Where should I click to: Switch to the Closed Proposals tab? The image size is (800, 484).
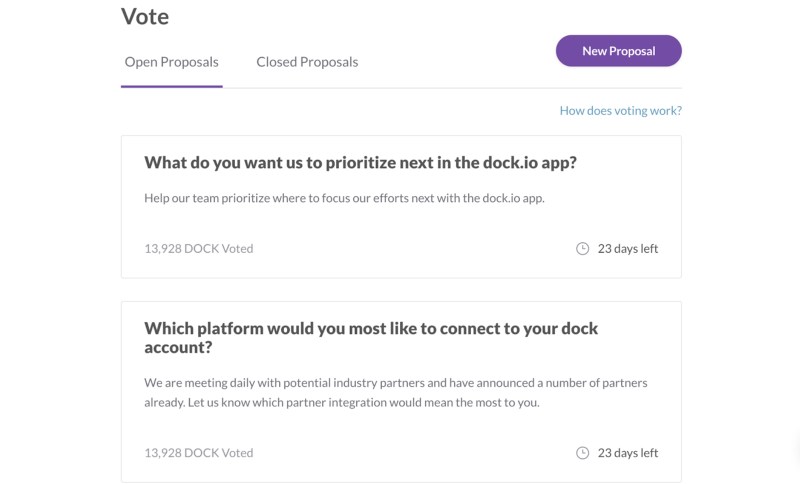[x=307, y=62]
